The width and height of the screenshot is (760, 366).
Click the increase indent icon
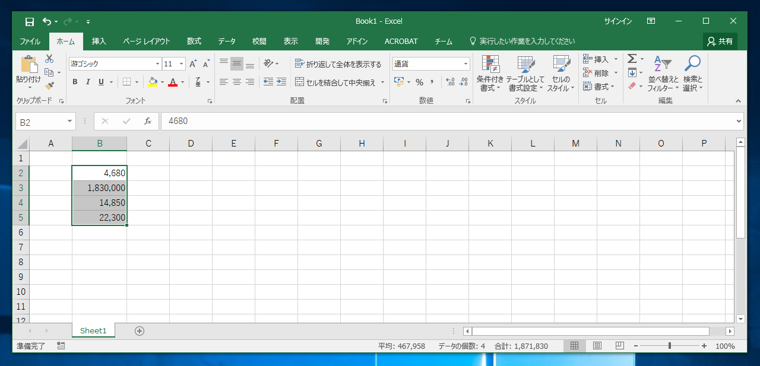click(x=281, y=82)
